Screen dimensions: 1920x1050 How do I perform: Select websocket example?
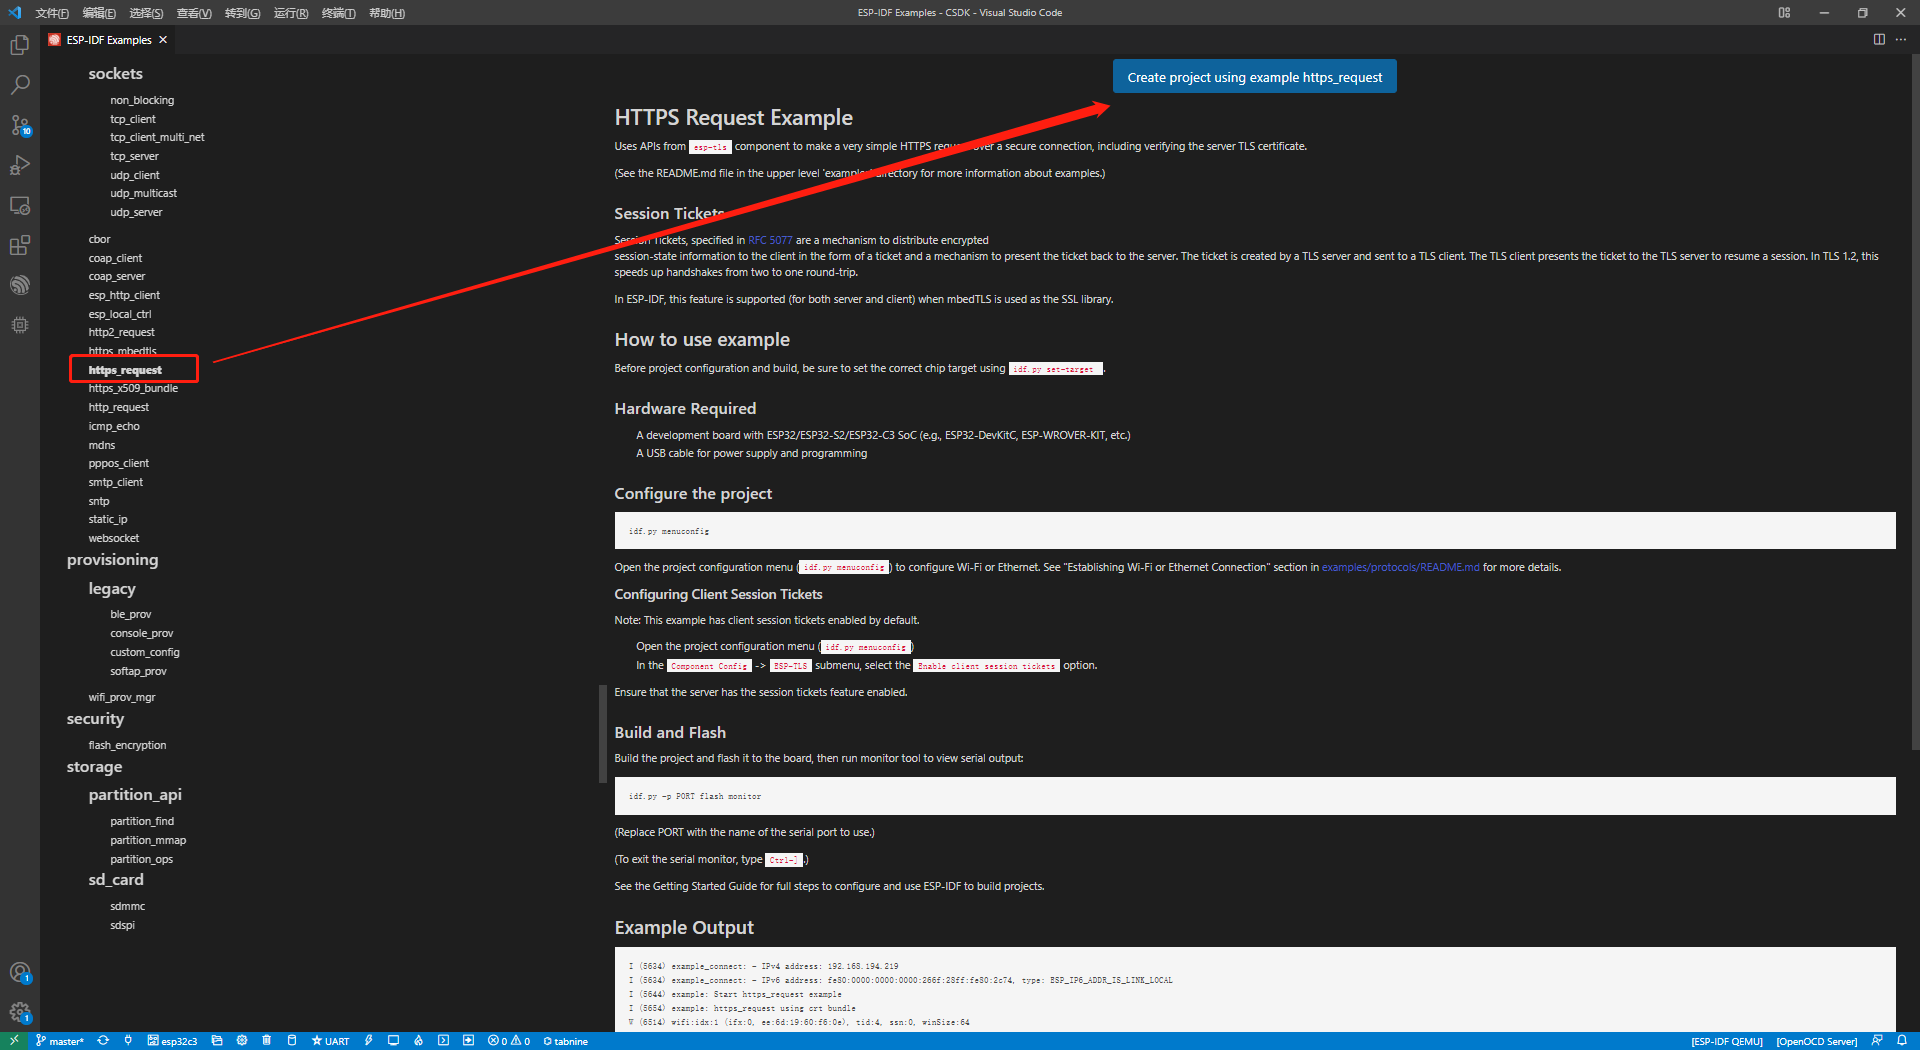(114, 538)
